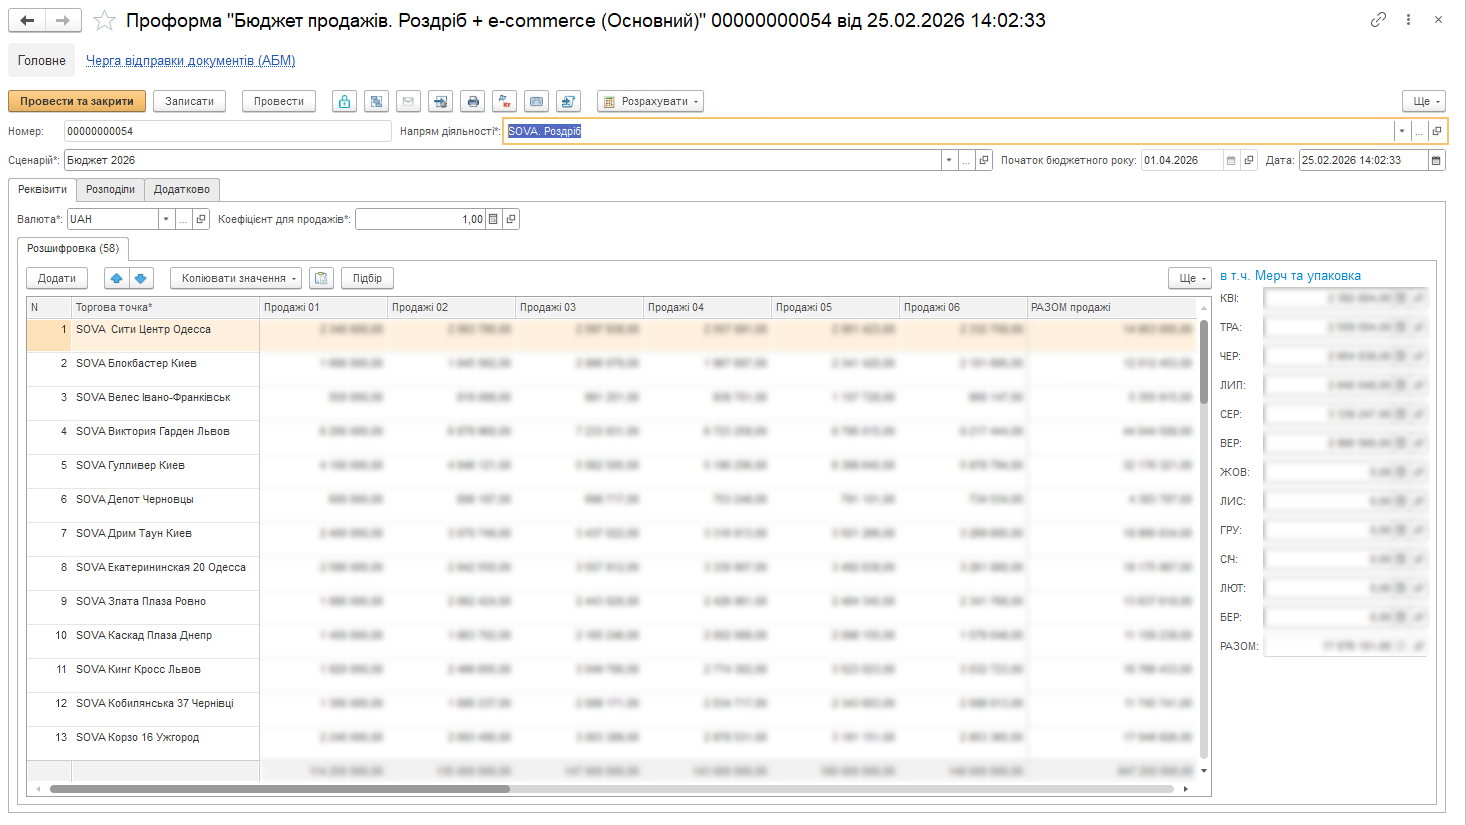Open the Валюта UAH item form

(201, 219)
